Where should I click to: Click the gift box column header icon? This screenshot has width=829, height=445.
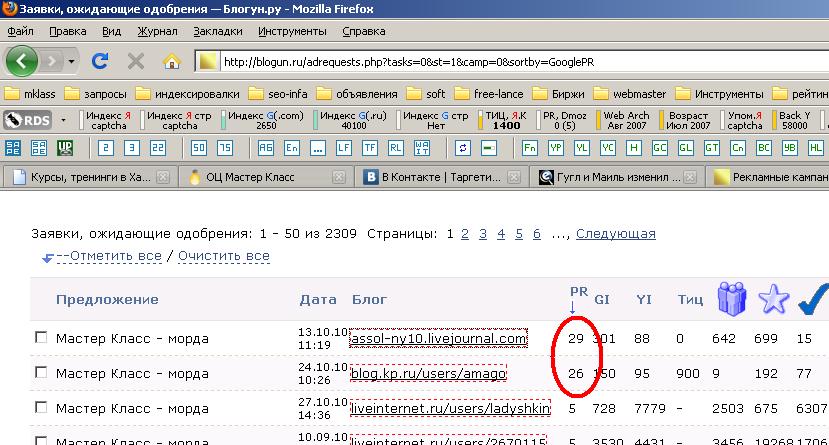pyautogui.click(x=733, y=298)
